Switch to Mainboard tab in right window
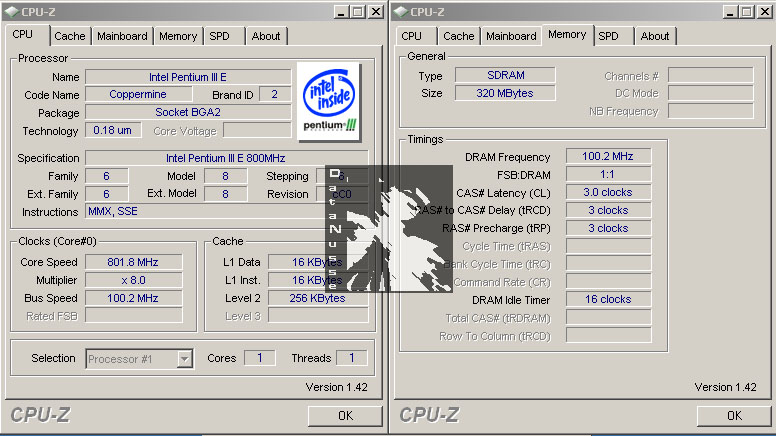The image size is (776, 436). (511, 36)
